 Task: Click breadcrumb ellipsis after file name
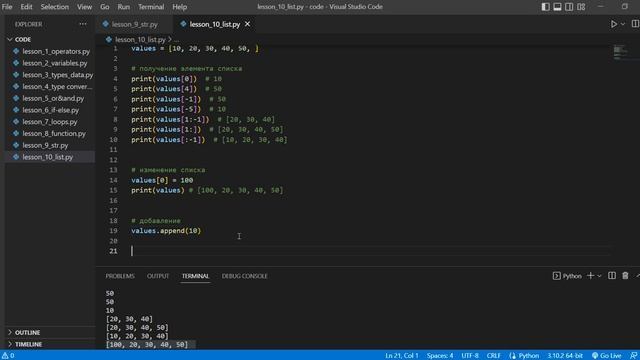click(x=176, y=40)
